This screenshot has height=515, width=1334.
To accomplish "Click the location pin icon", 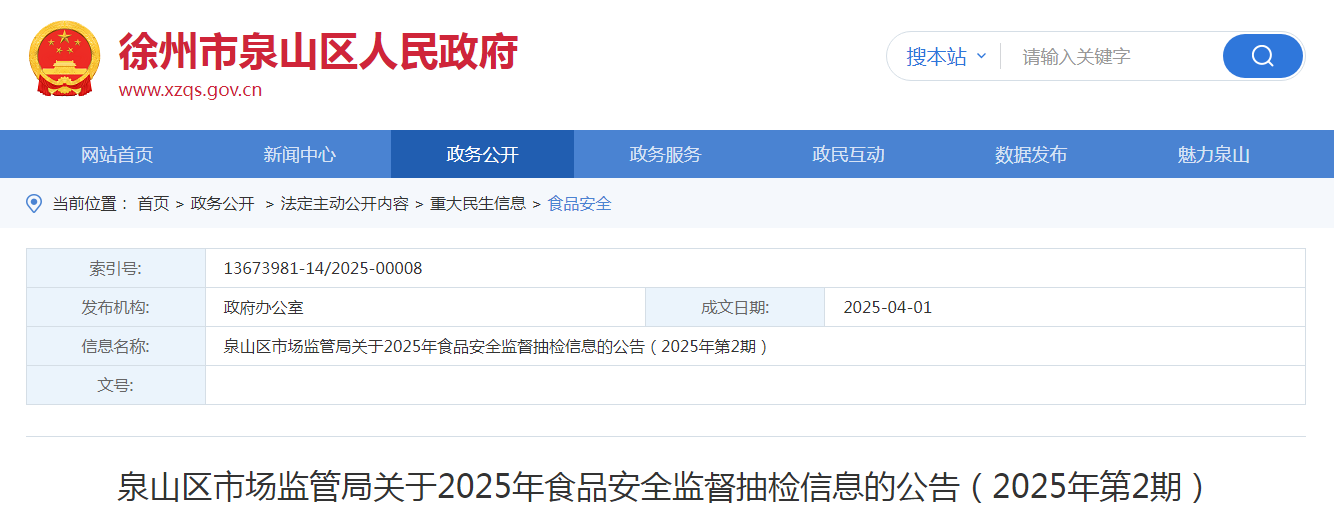I will click(x=34, y=203).
